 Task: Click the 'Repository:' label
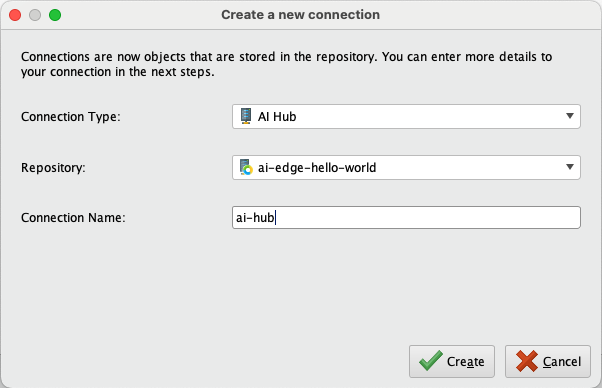[53, 168]
